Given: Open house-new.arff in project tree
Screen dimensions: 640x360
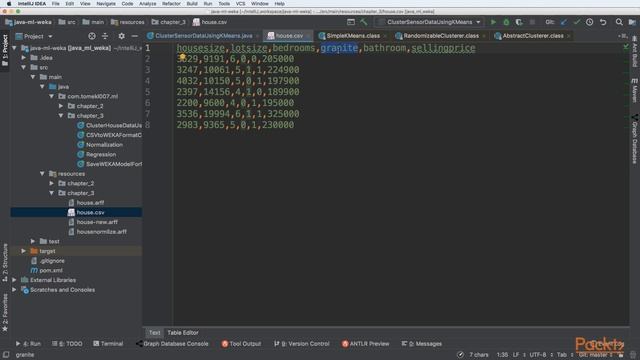Looking at the screenshot, I should [x=97, y=222].
